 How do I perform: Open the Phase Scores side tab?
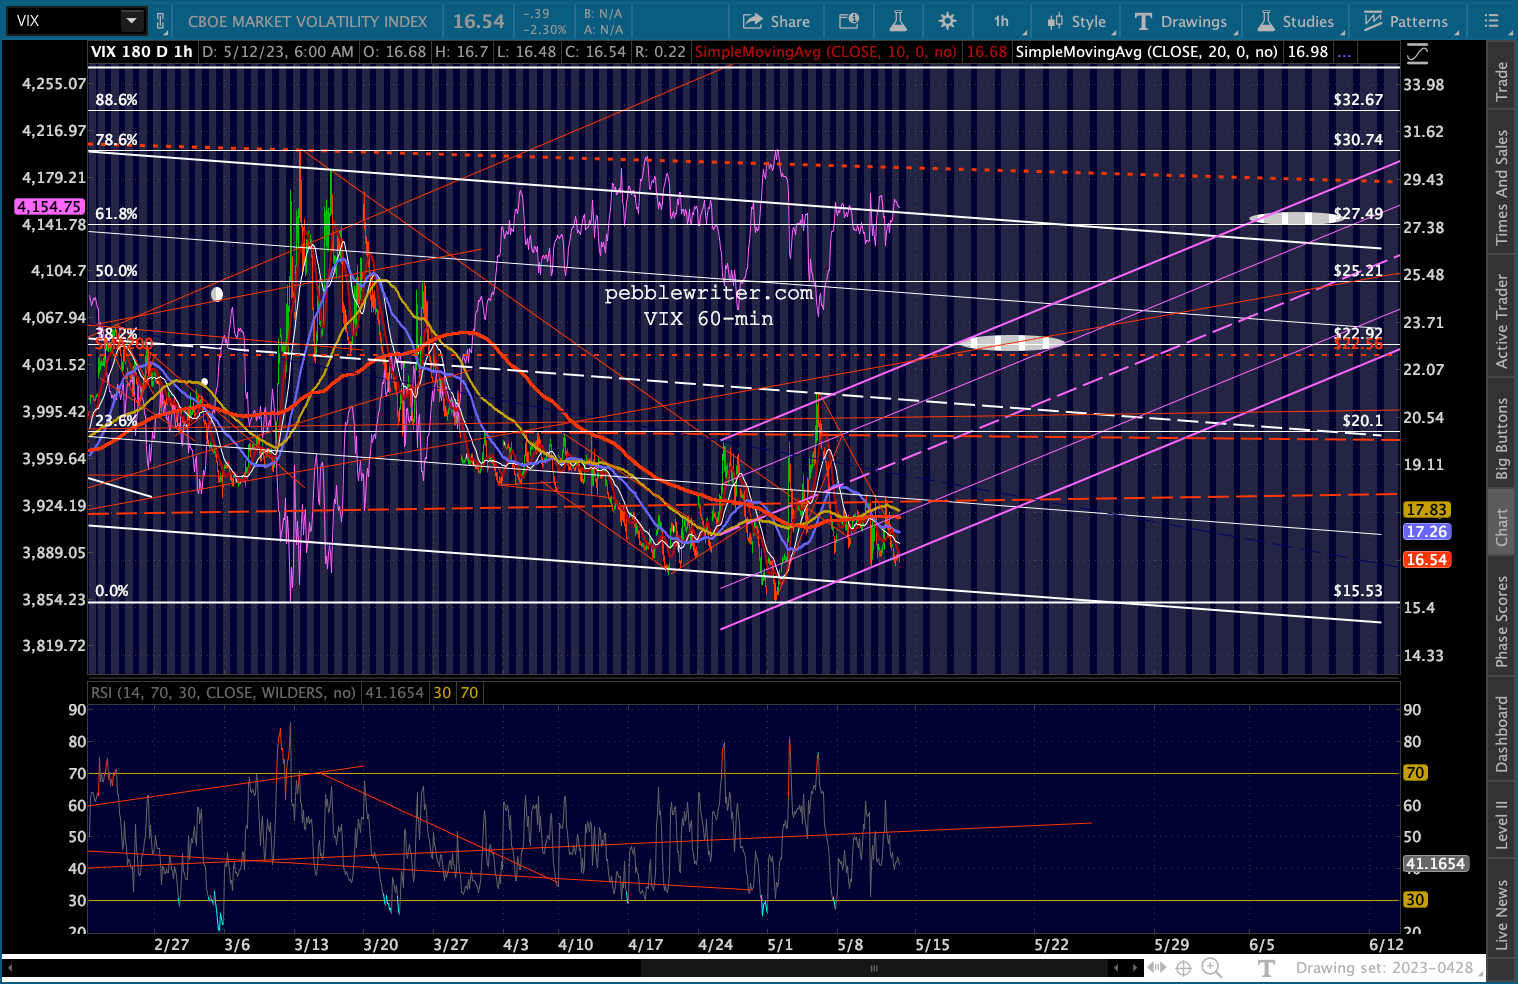(1501, 621)
